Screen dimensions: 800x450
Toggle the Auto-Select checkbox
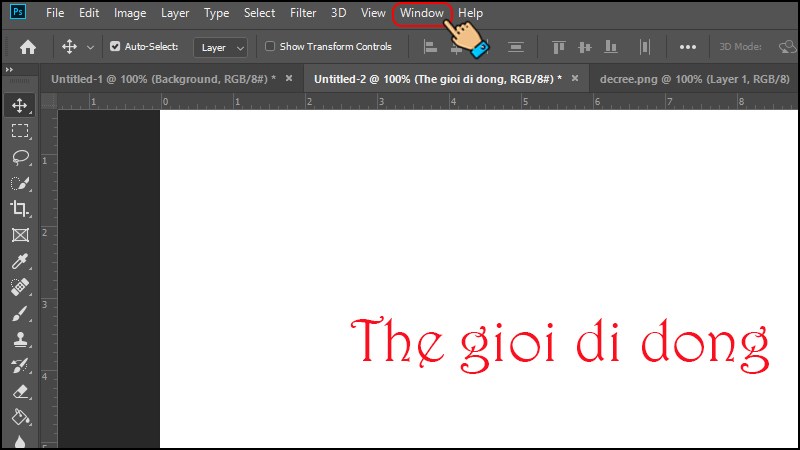(115, 46)
